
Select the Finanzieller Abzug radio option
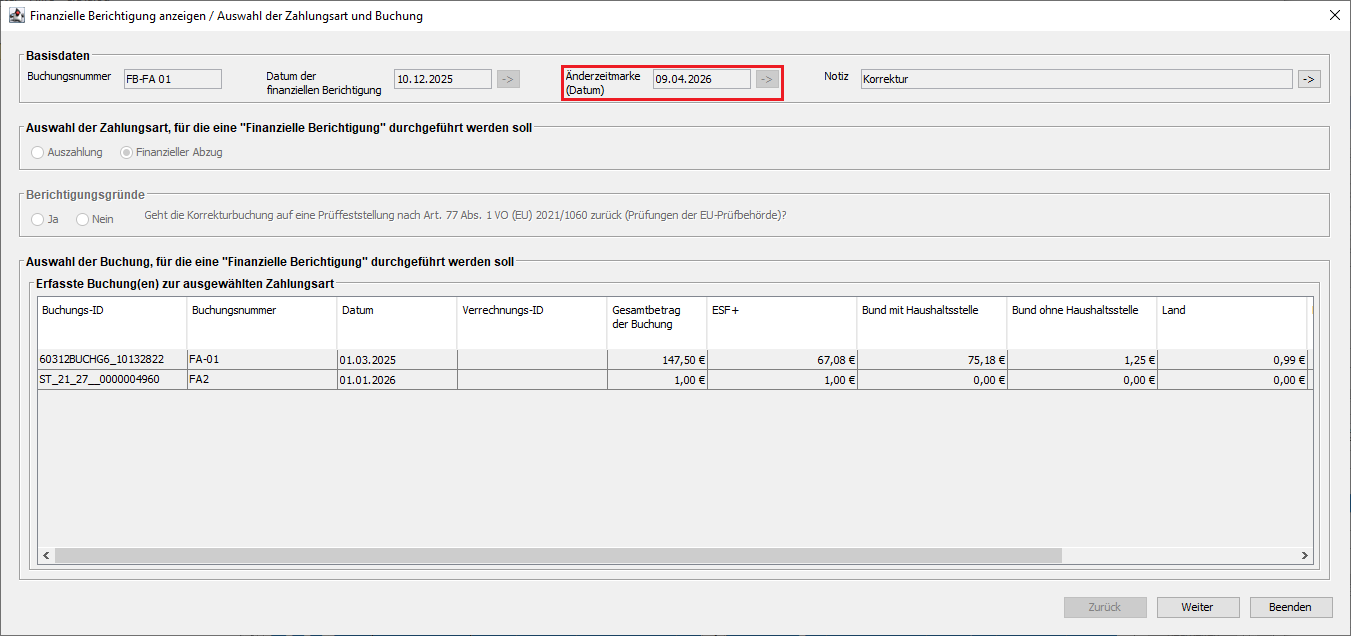127,152
